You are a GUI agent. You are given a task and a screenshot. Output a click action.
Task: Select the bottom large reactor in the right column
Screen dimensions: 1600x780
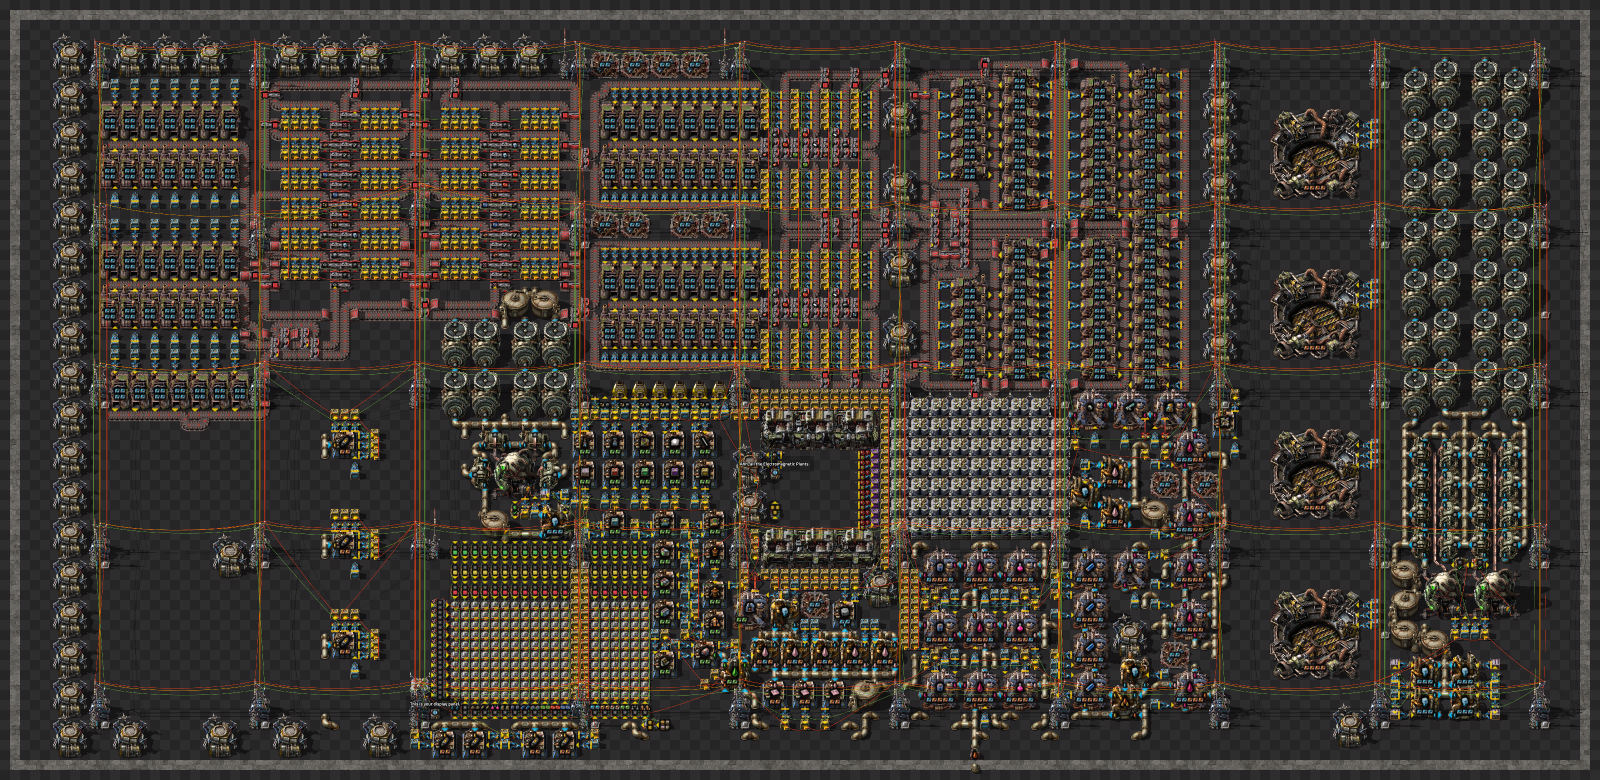[1314, 634]
